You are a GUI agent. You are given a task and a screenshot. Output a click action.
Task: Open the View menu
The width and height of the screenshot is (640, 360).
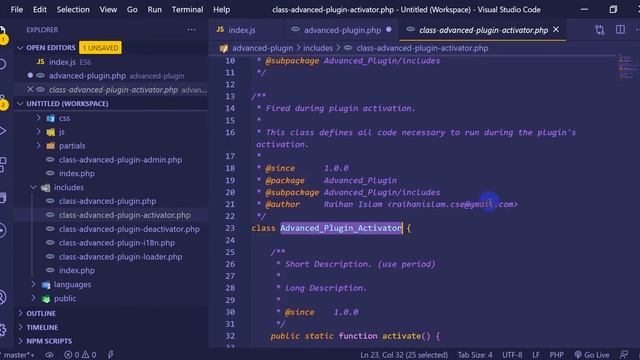[108, 9]
